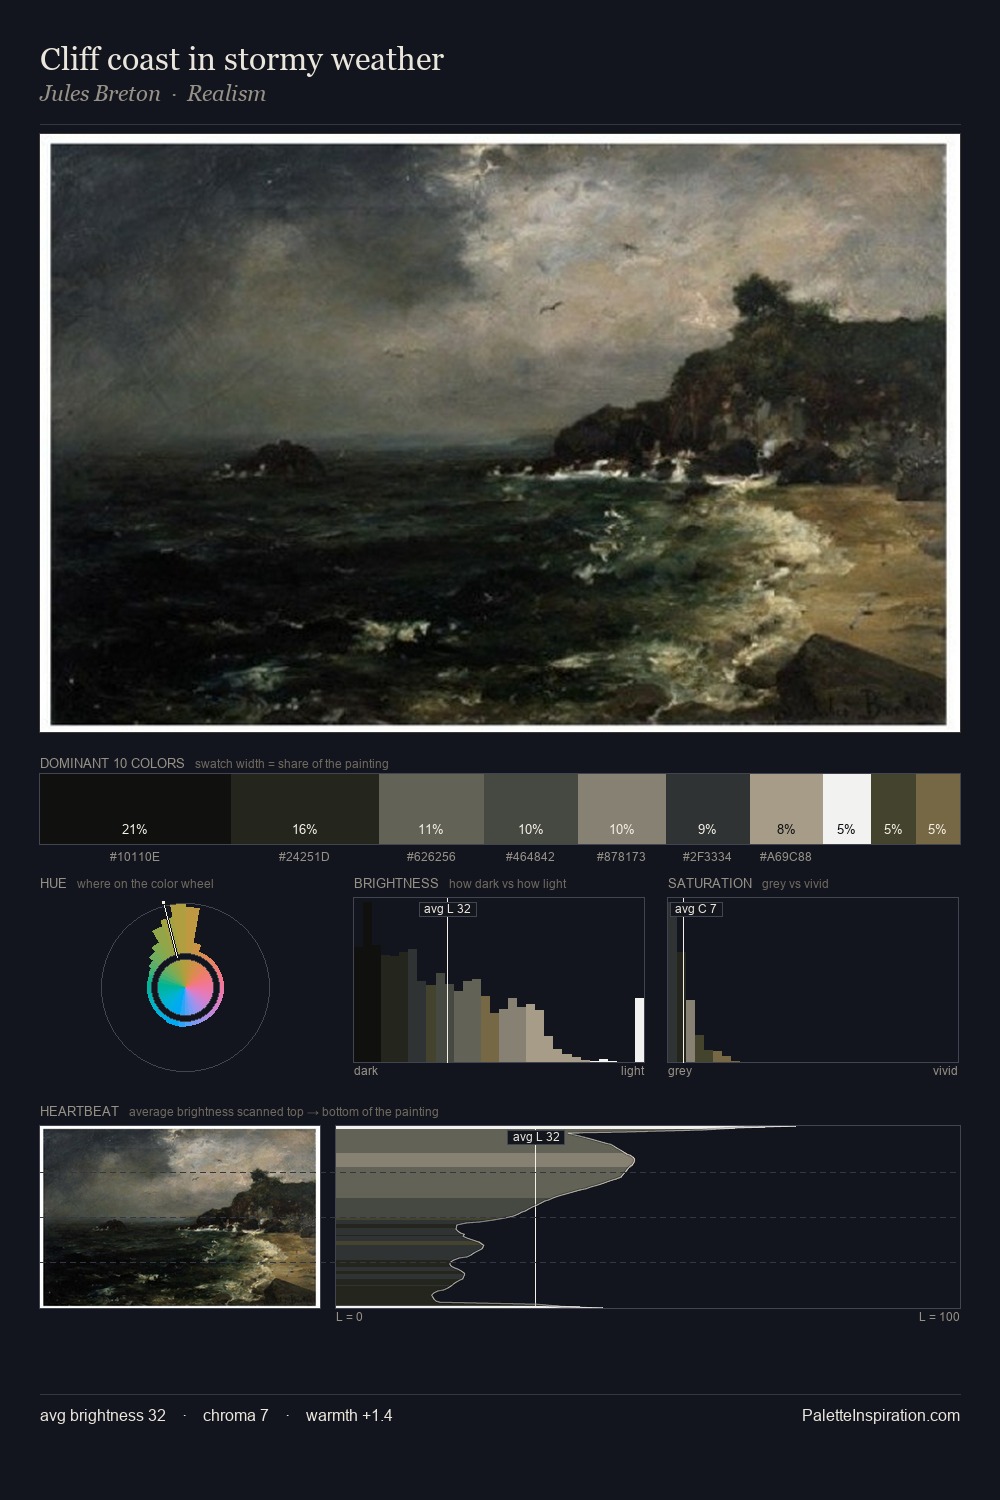
Task: Click hex code #A69C88
Action: pyautogui.click(x=786, y=857)
